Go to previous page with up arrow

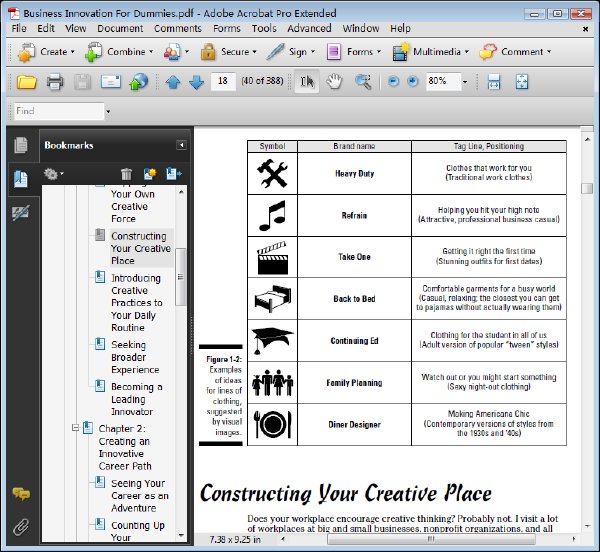[173, 82]
